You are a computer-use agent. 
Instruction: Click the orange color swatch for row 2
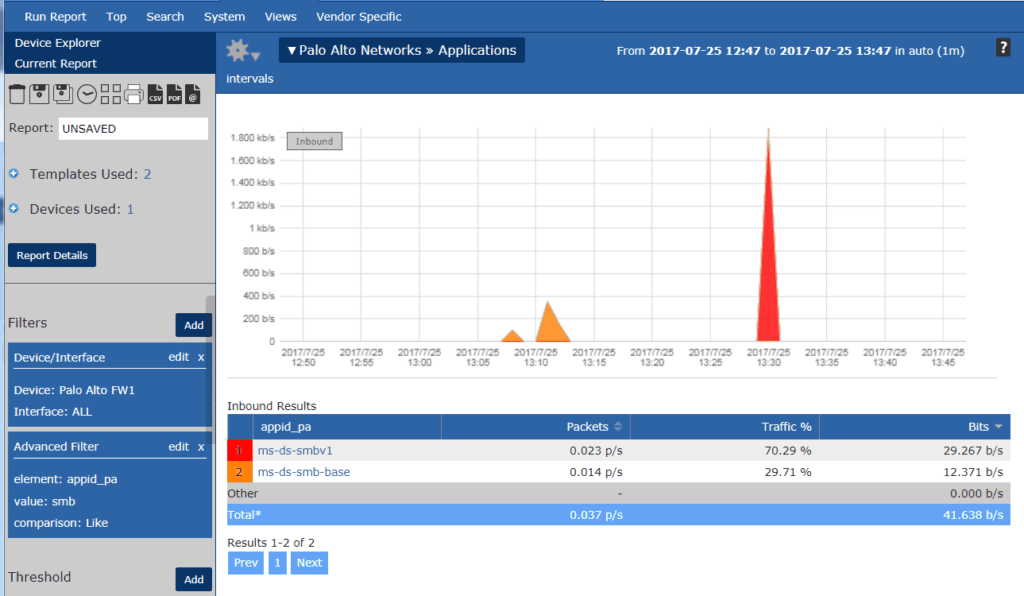coord(240,472)
